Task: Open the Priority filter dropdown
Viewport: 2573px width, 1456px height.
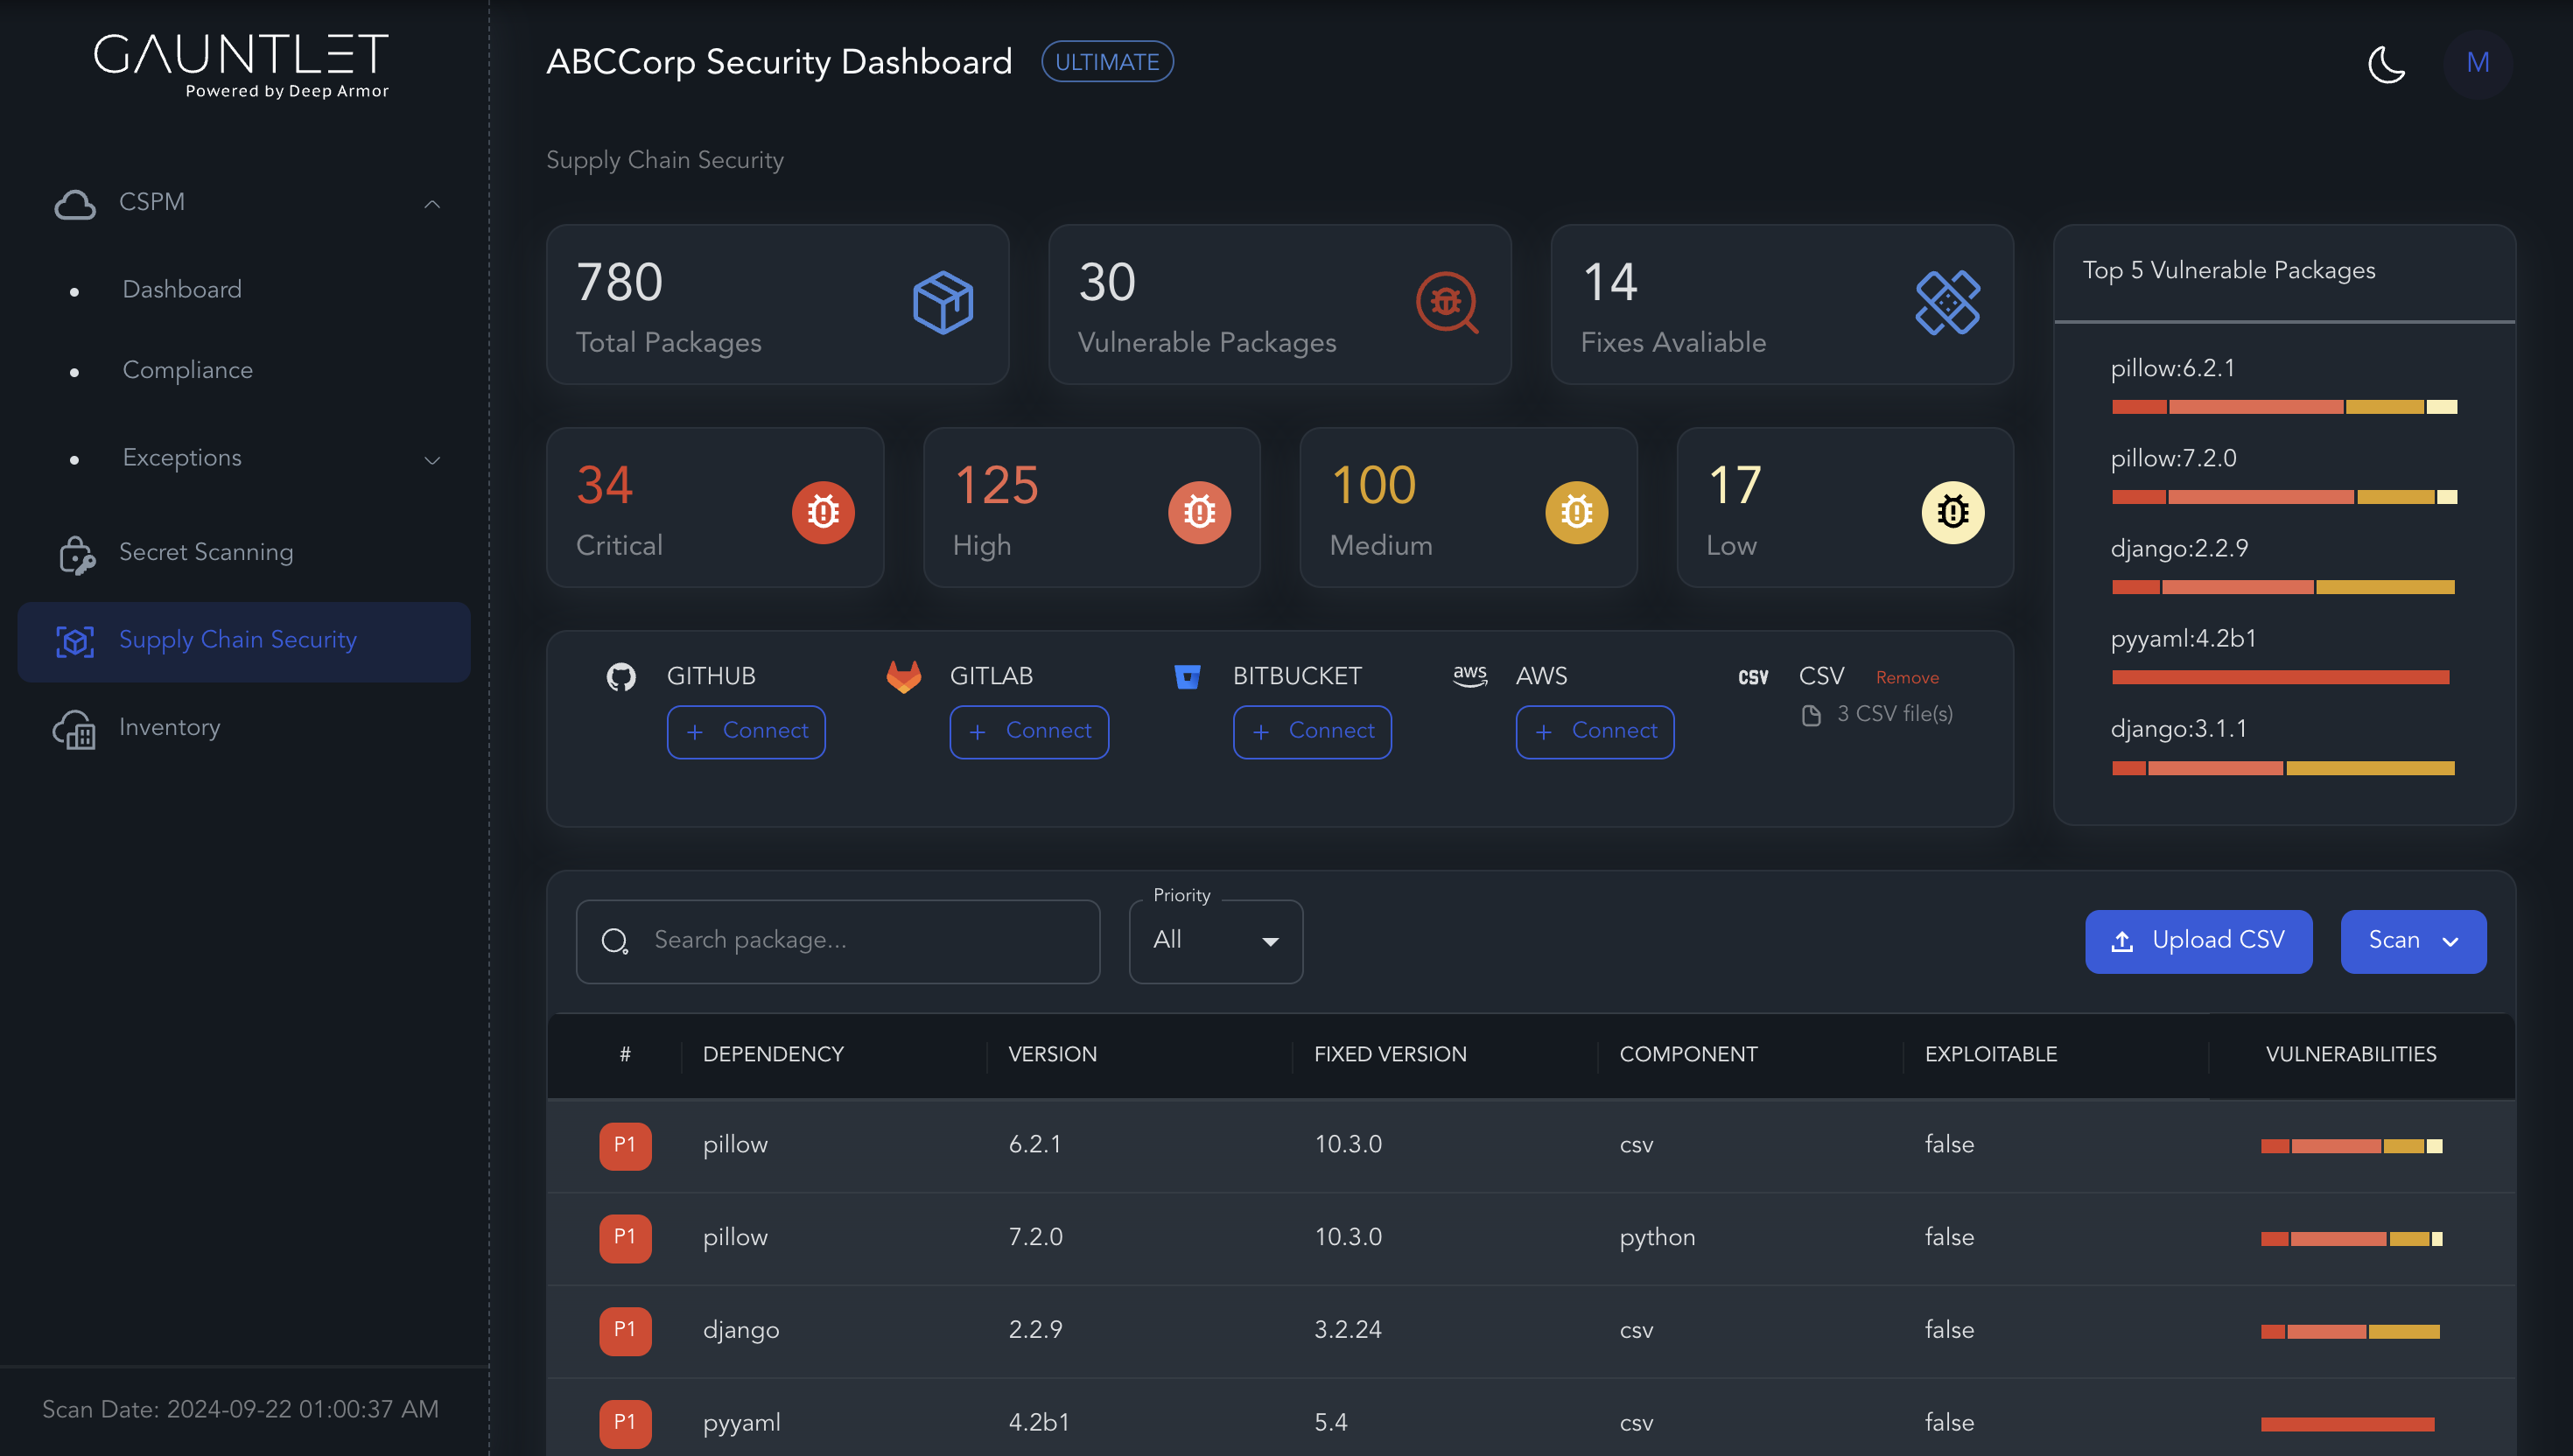Action: [1215, 941]
